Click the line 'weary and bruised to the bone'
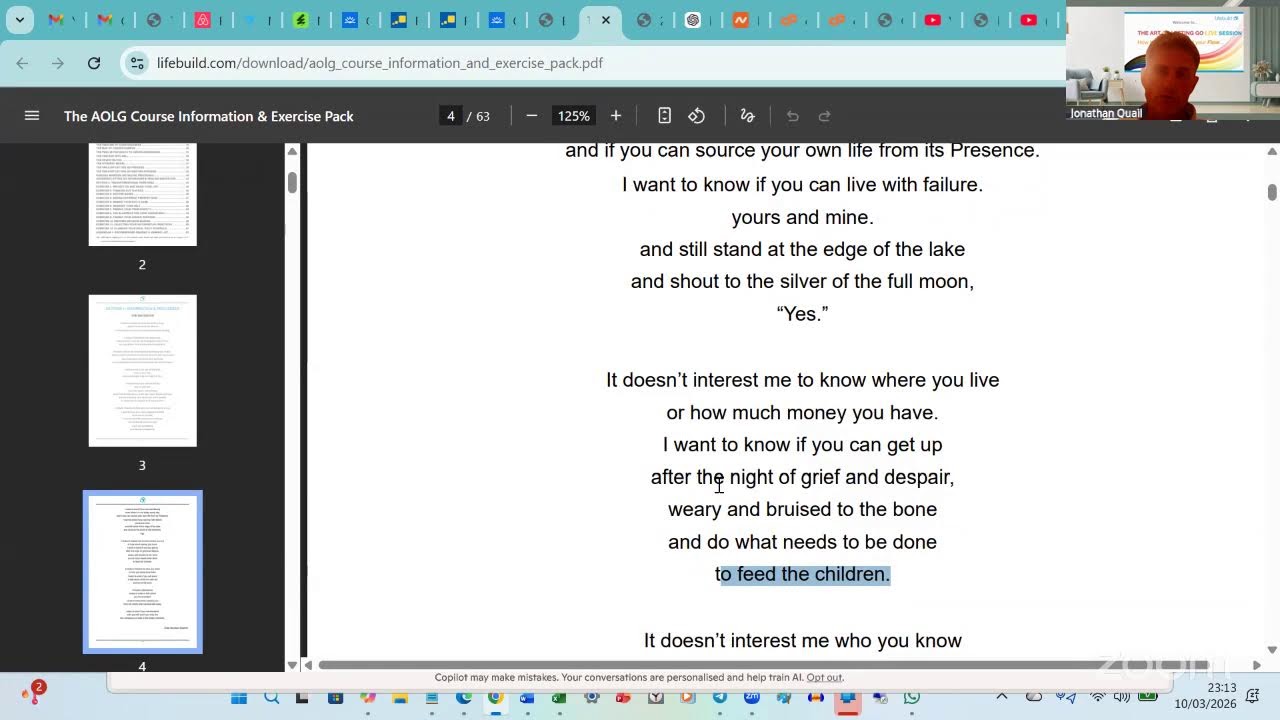 (803, 509)
